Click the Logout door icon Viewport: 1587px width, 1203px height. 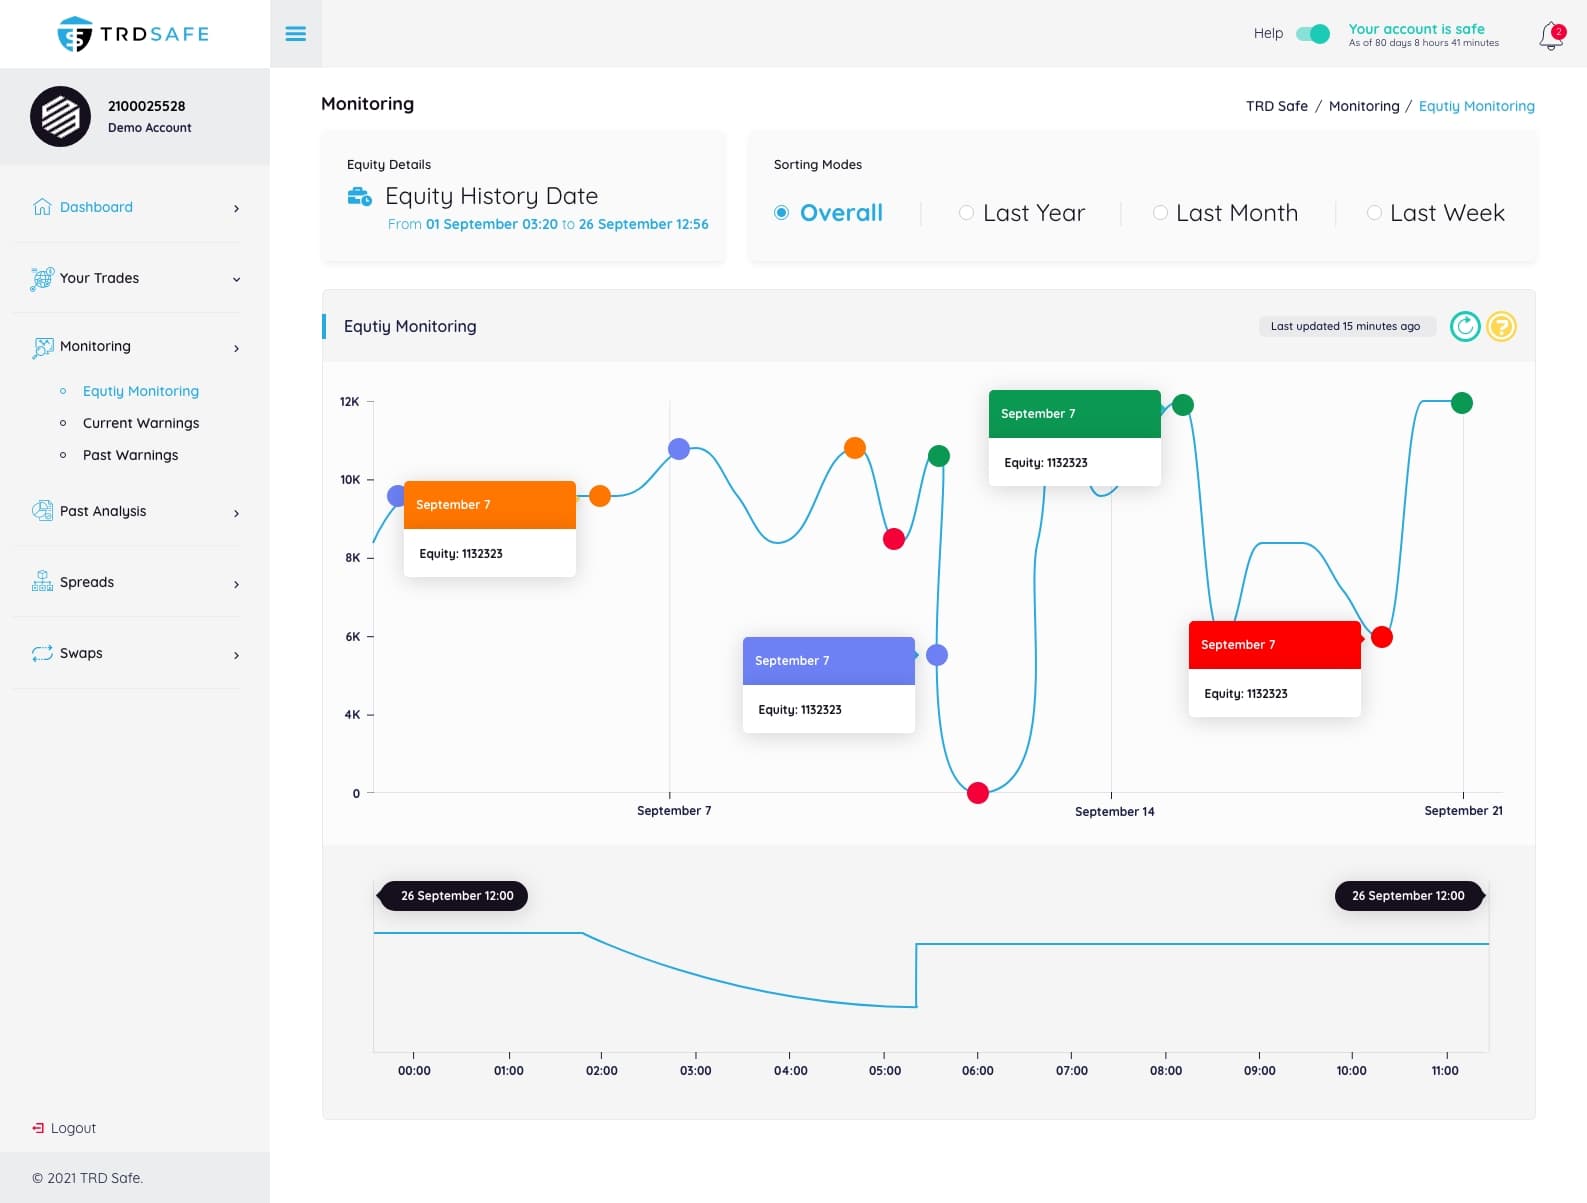click(x=38, y=1128)
